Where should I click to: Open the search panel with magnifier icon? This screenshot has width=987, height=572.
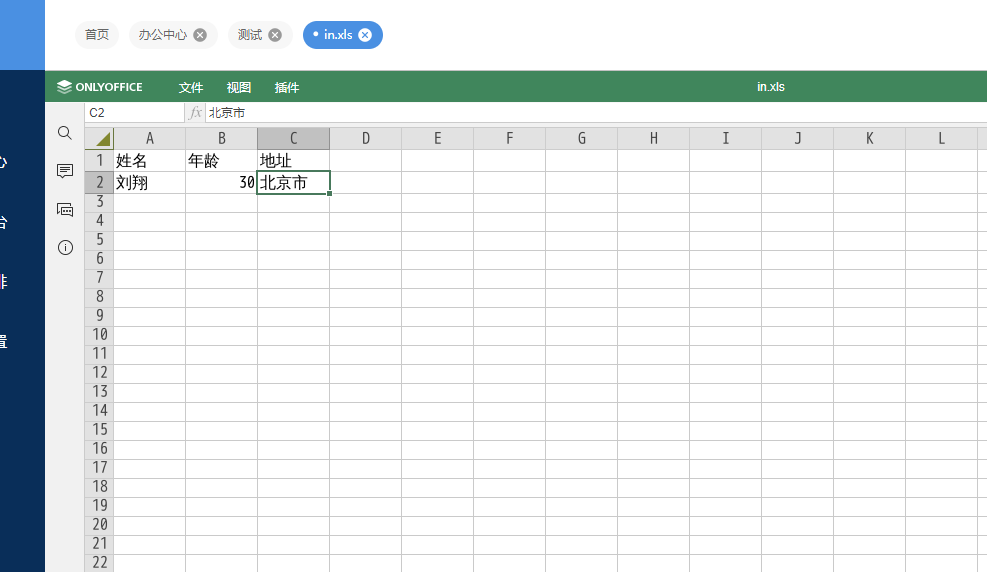tap(65, 133)
